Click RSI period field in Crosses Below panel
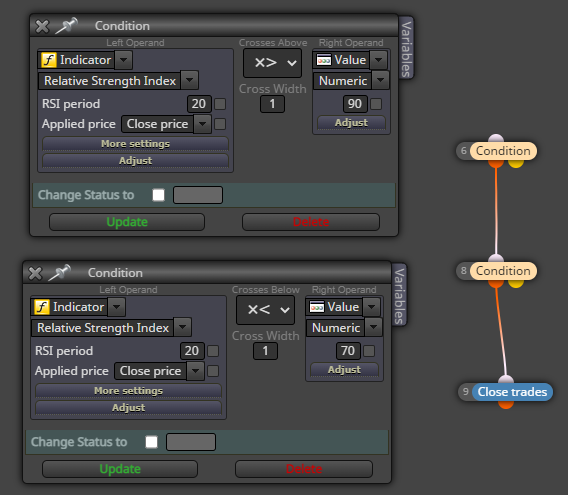This screenshot has width=568, height=495. (x=192, y=351)
